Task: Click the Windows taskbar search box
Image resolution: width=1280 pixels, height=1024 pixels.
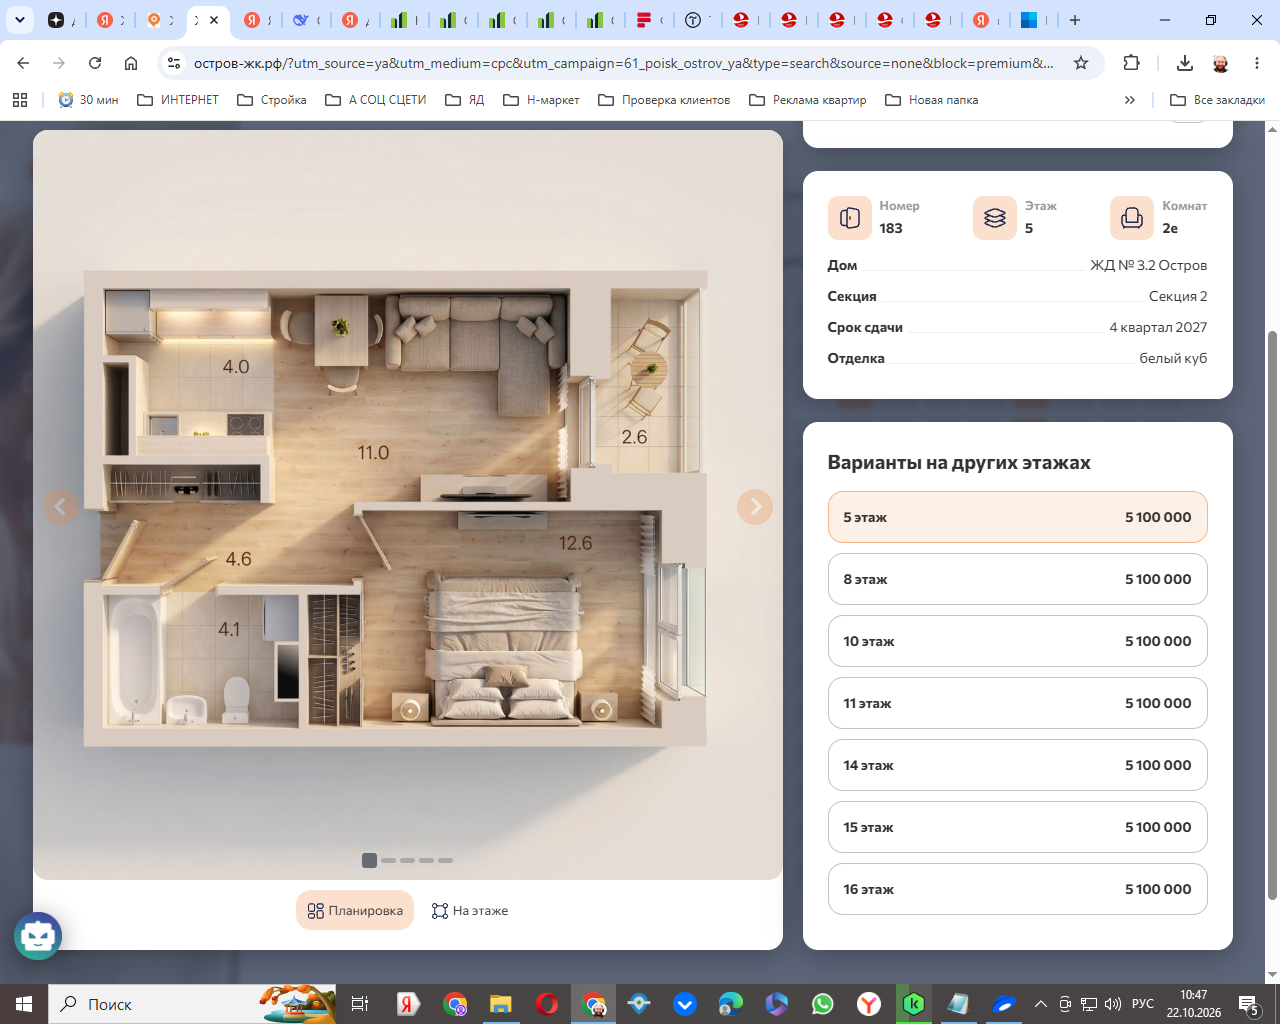Action: click(x=192, y=1004)
